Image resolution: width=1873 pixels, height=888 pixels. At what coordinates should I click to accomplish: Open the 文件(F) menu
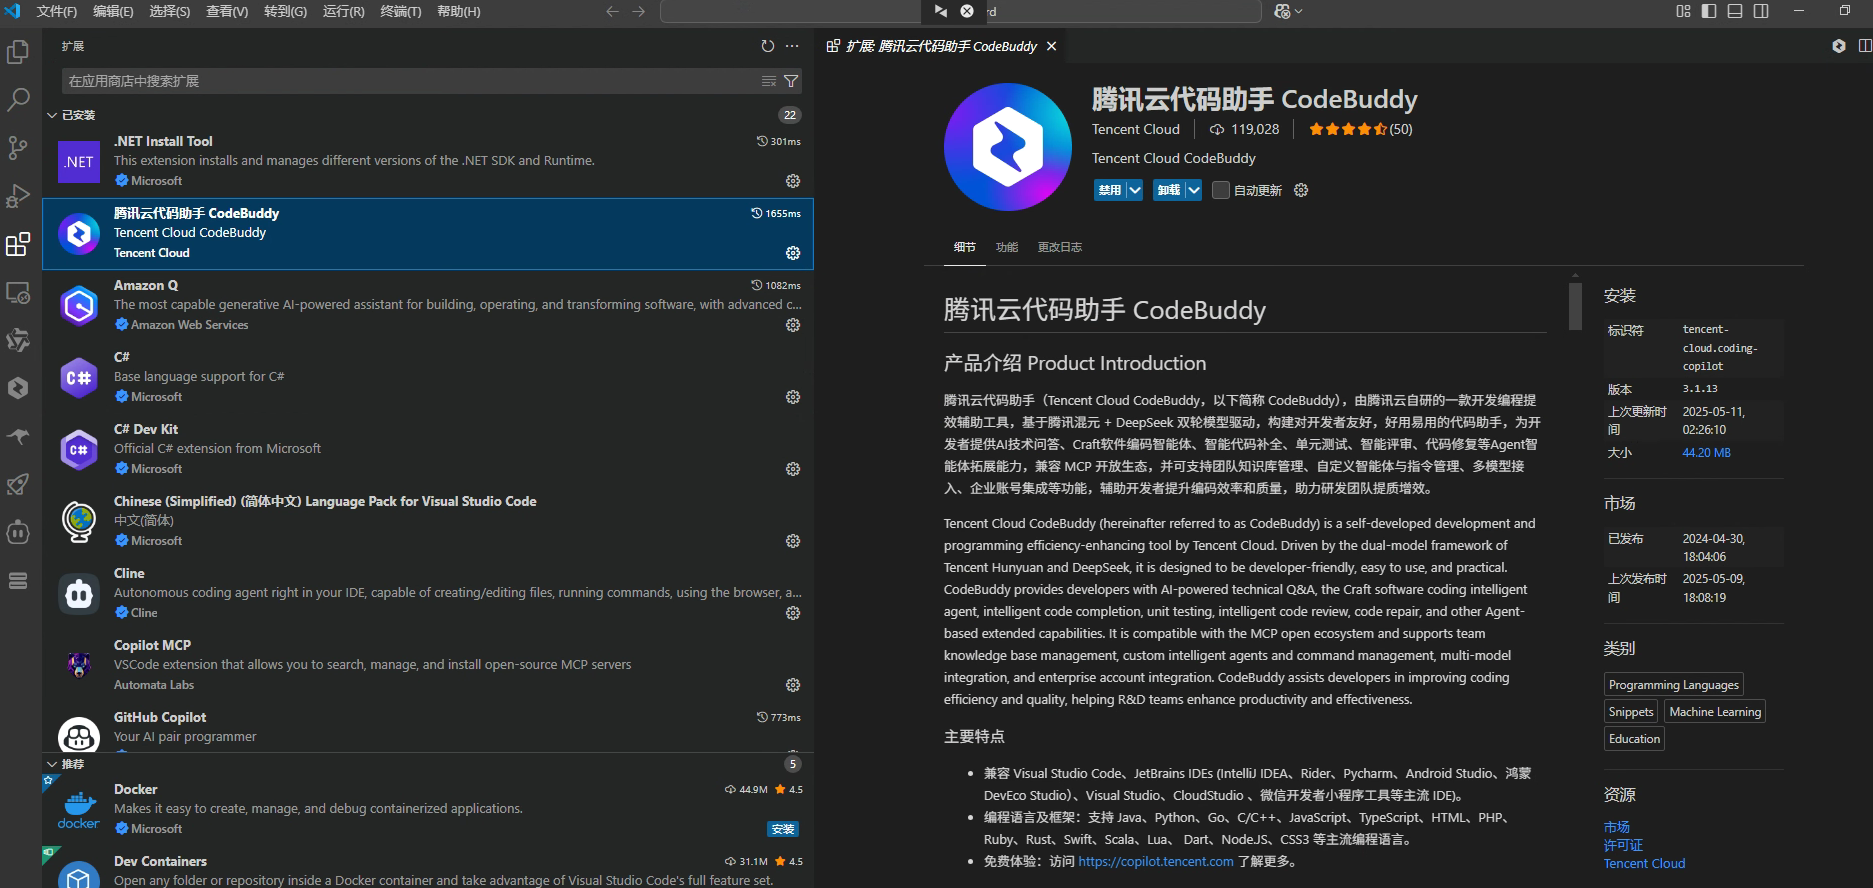coord(56,11)
